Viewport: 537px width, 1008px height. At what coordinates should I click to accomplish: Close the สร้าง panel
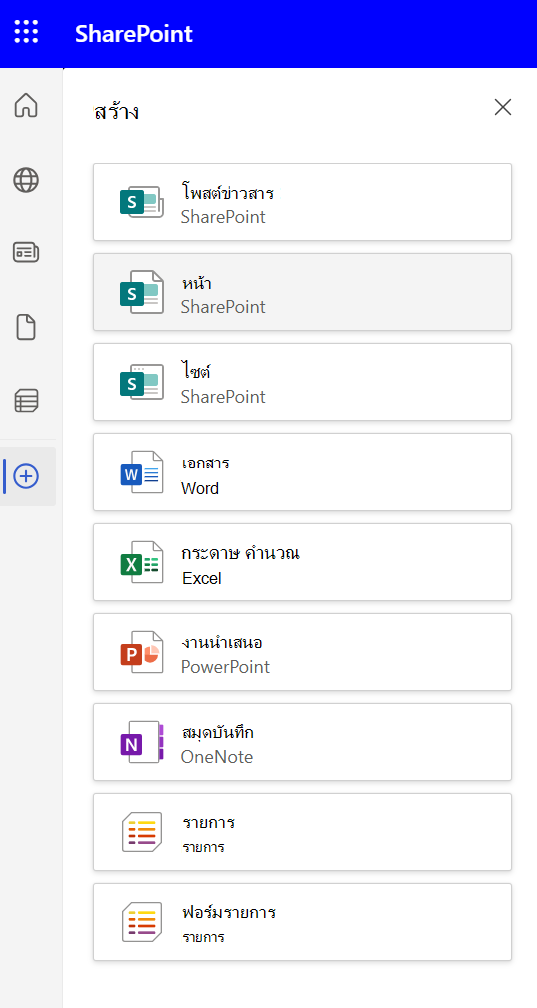coord(503,107)
